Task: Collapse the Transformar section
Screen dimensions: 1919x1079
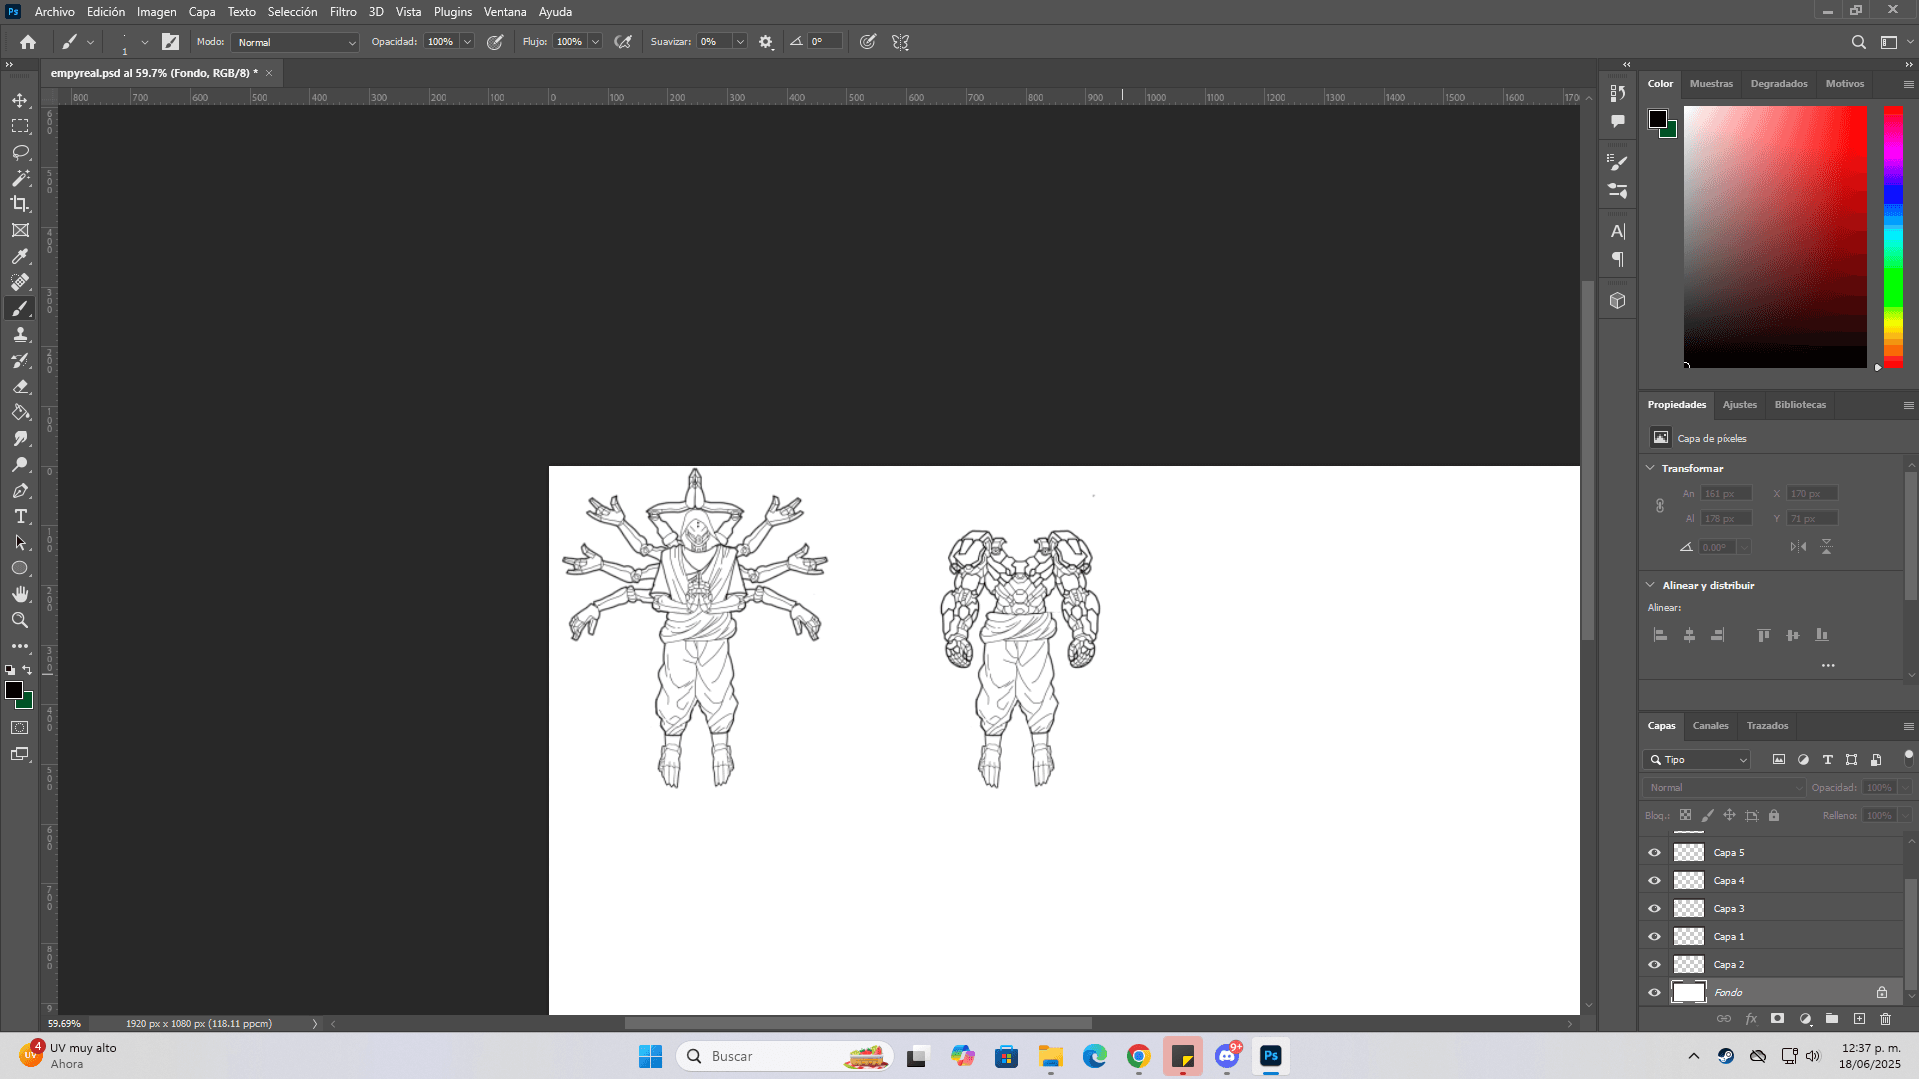Action: [1650, 468]
